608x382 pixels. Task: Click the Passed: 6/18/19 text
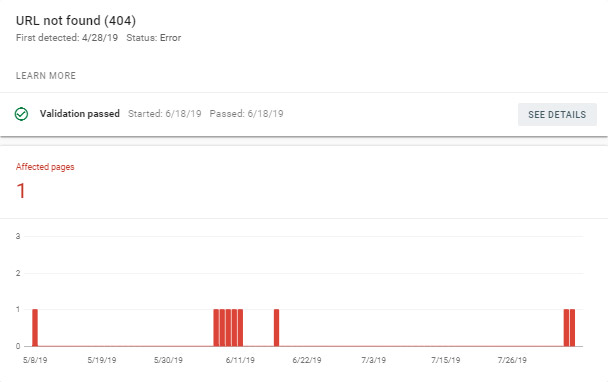pos(246,114)
